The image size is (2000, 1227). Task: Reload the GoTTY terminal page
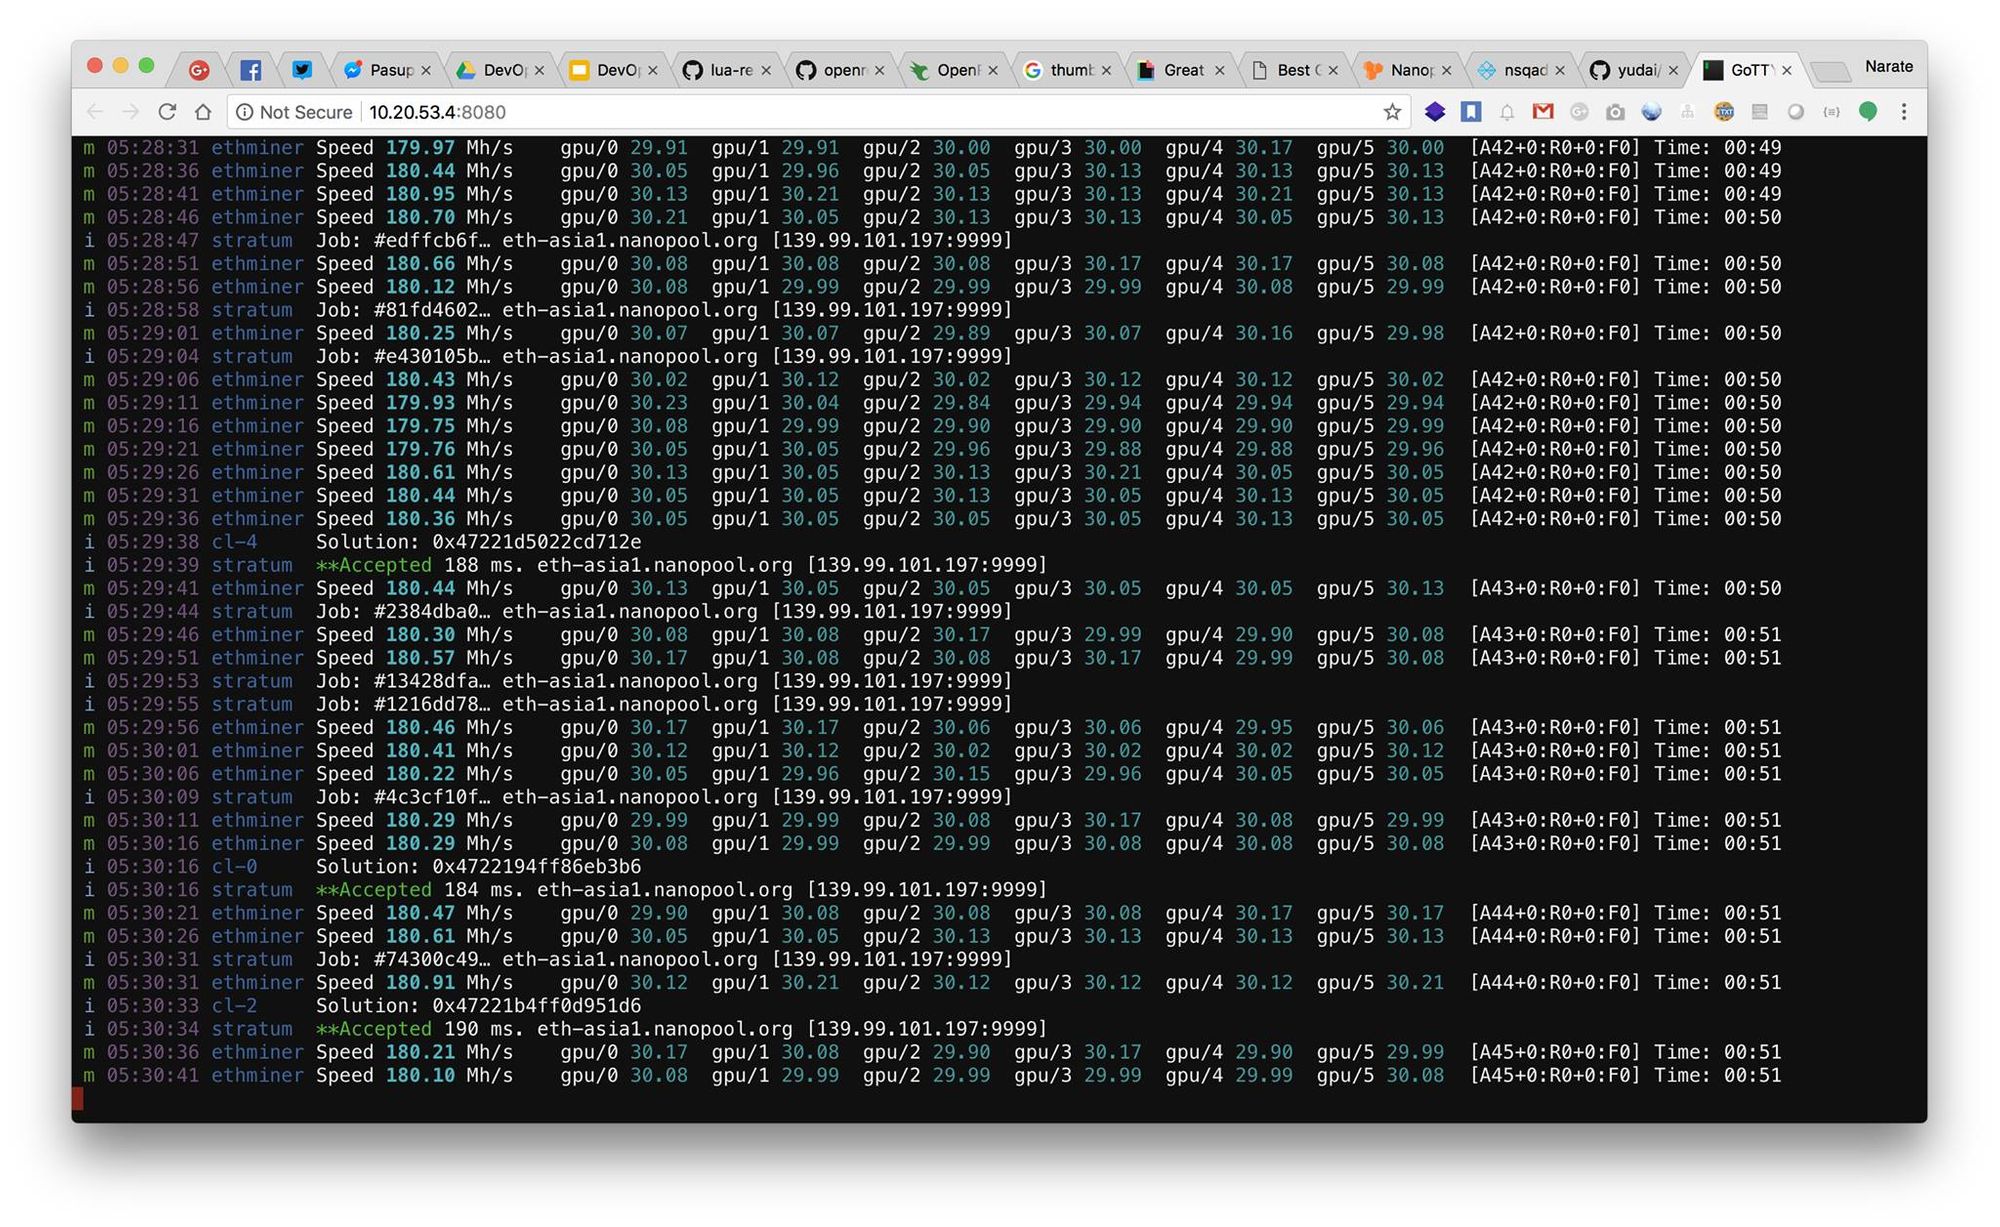coord(168,112)
